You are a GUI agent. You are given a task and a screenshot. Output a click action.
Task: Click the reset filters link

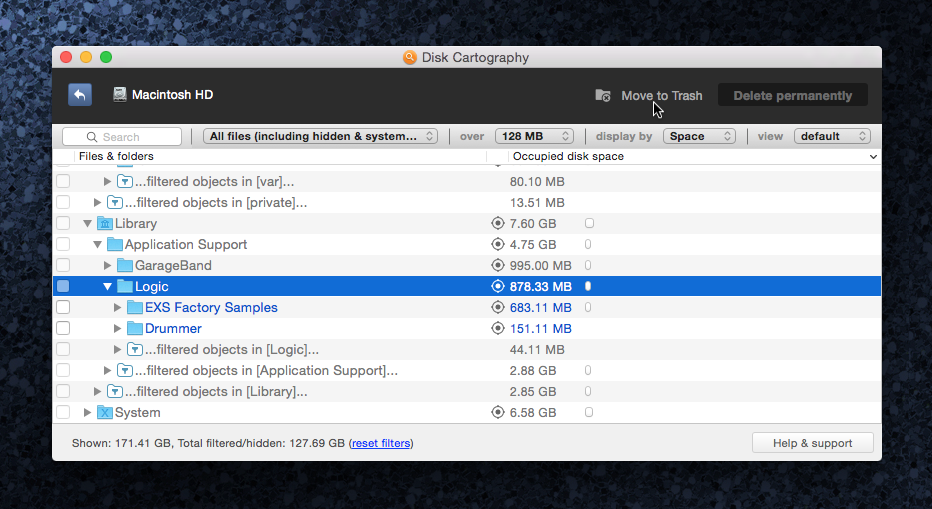(x=381, y=443)
